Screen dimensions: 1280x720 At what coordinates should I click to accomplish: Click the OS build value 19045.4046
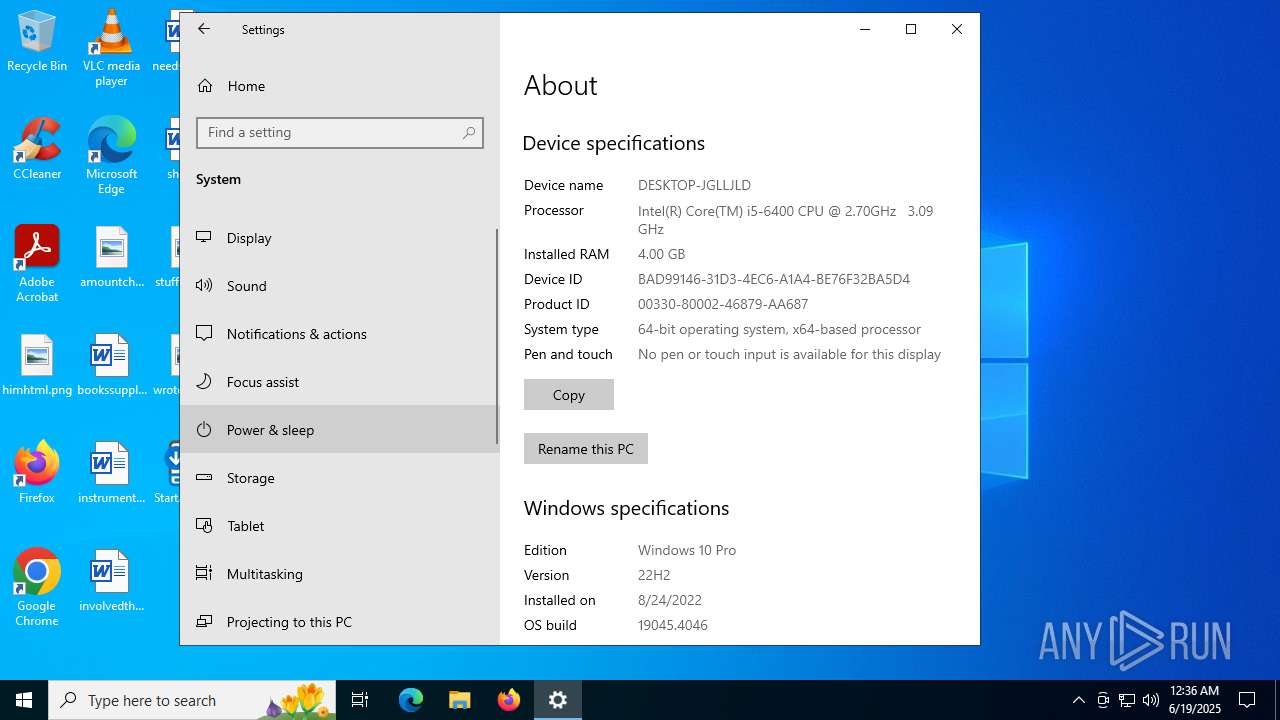673,625
